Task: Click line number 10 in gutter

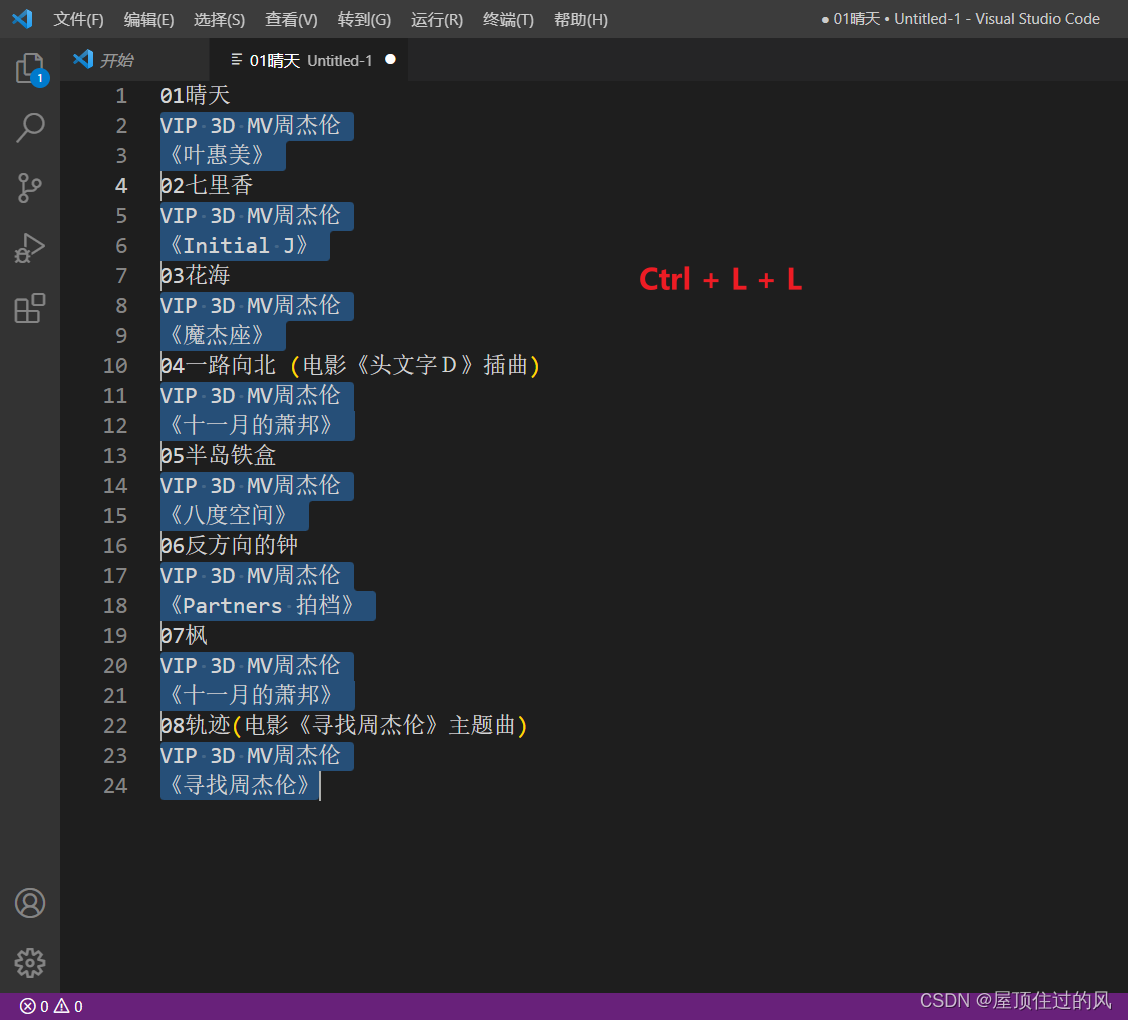Action: click(x=115, y=365)
